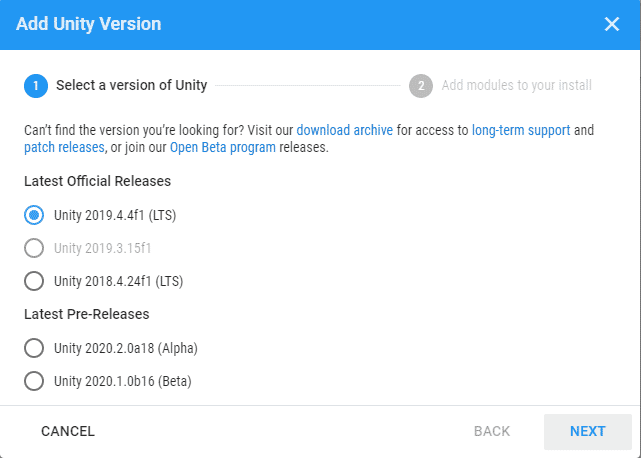Pick Unity 2020.1.0b16 (Beta) release
This screenshot has height=458, width=641.
[34, 381]
